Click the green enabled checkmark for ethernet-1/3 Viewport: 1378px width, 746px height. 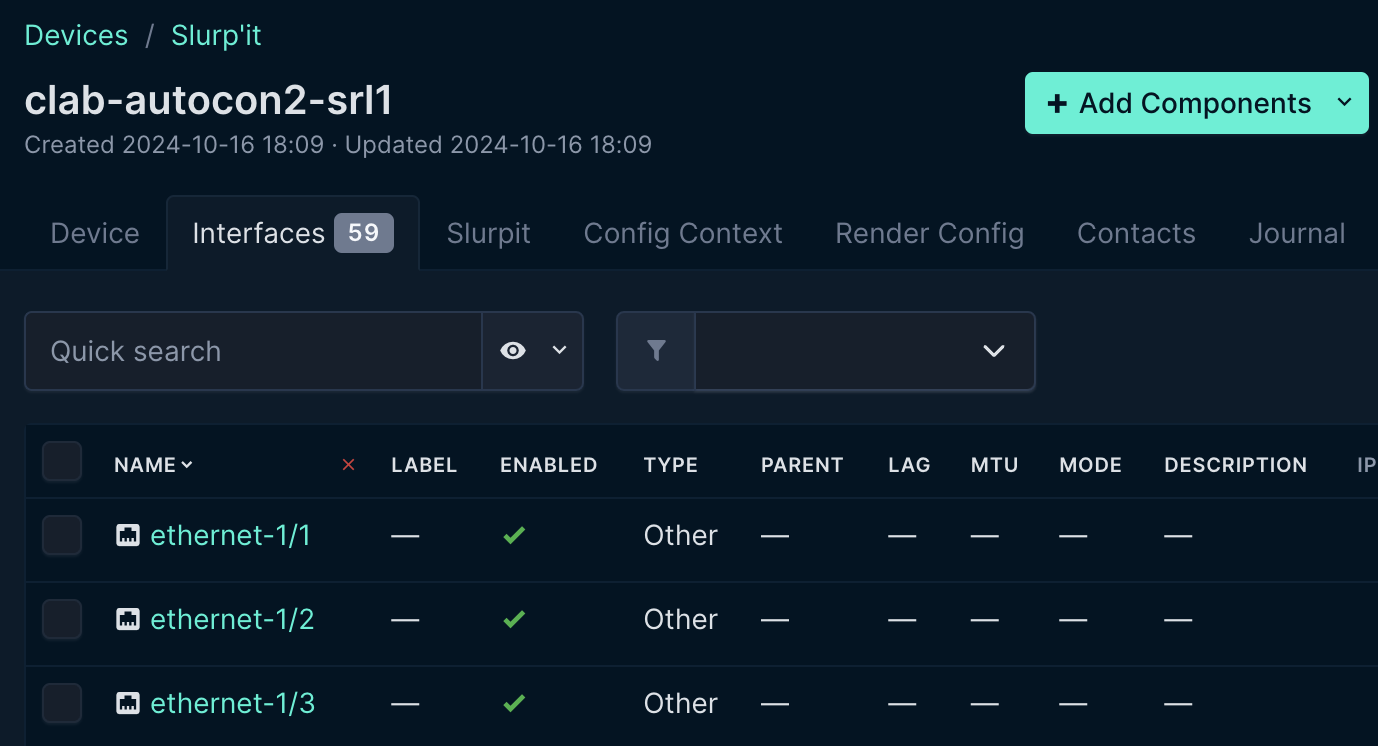514,703
